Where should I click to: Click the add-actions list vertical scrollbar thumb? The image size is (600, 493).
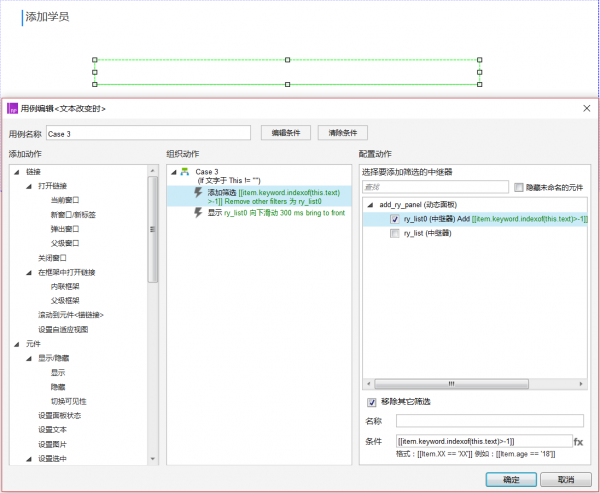[x=153, y=229]
